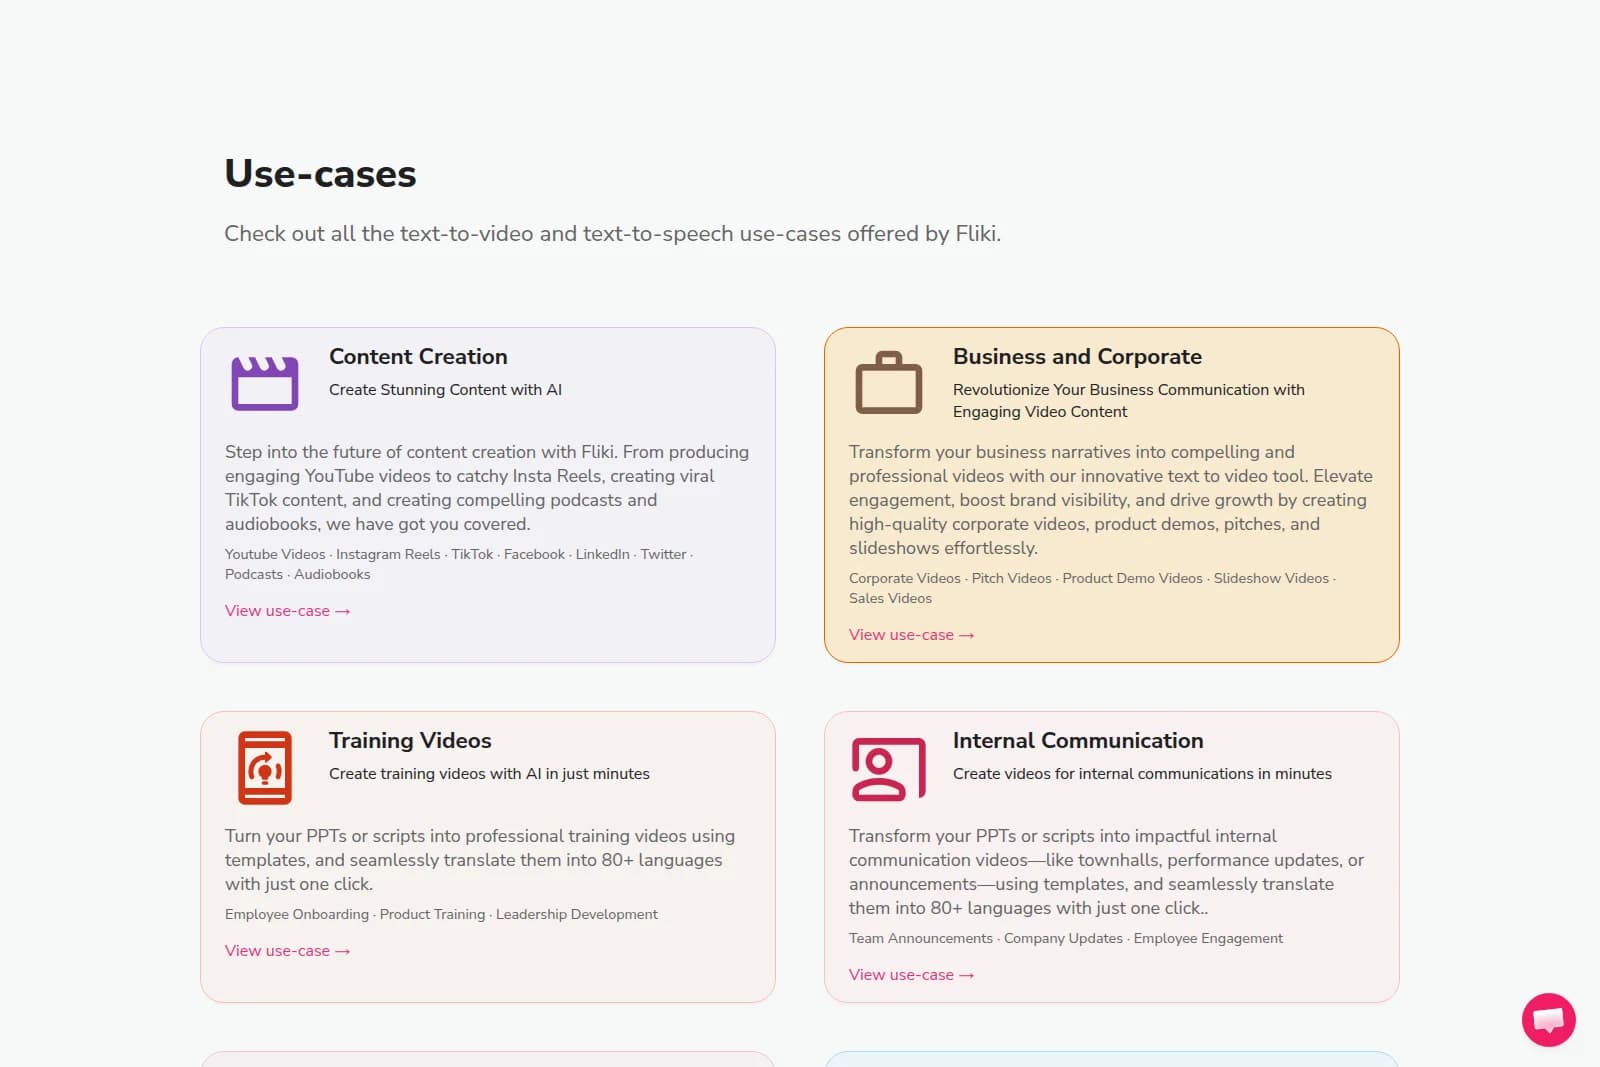Click the Content Creation card
The image size is (1600, 1067).
(x=487, y=495)
